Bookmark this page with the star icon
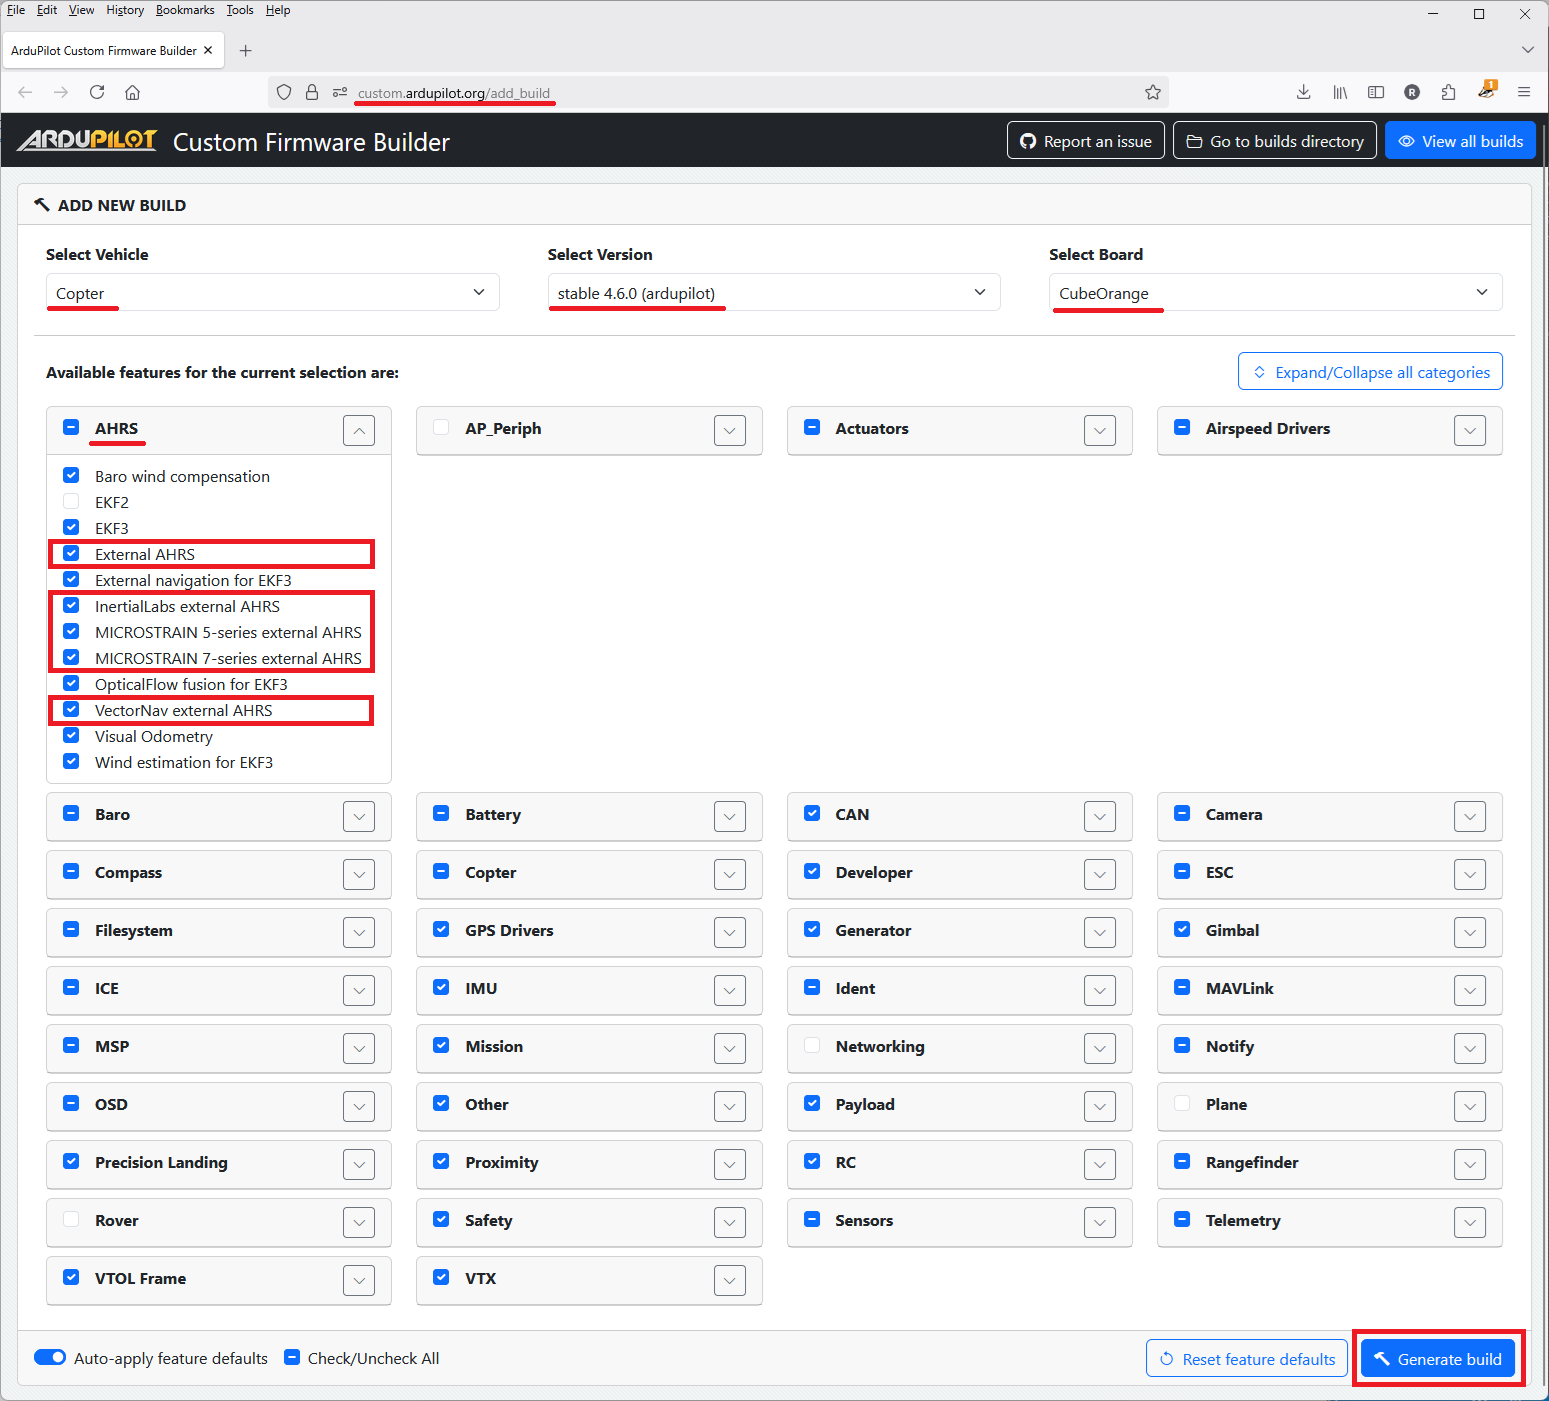Screen dimensions: 1549x1401 coord(1152,92)
